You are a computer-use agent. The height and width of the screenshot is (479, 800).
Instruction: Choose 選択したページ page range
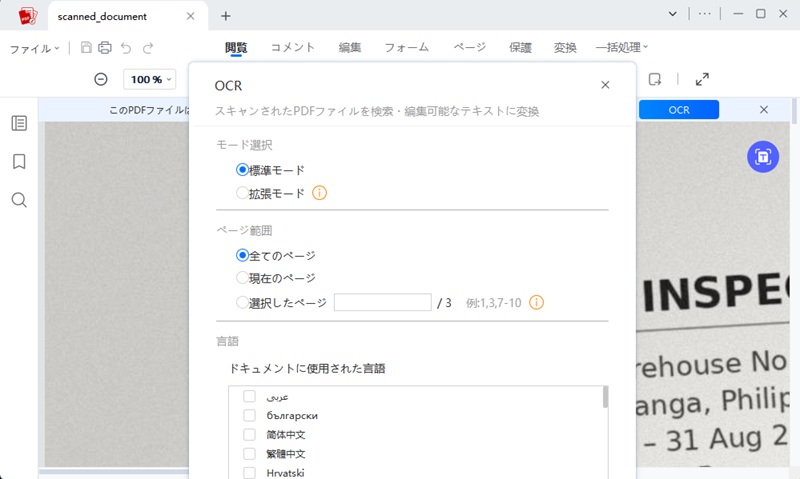242,302
